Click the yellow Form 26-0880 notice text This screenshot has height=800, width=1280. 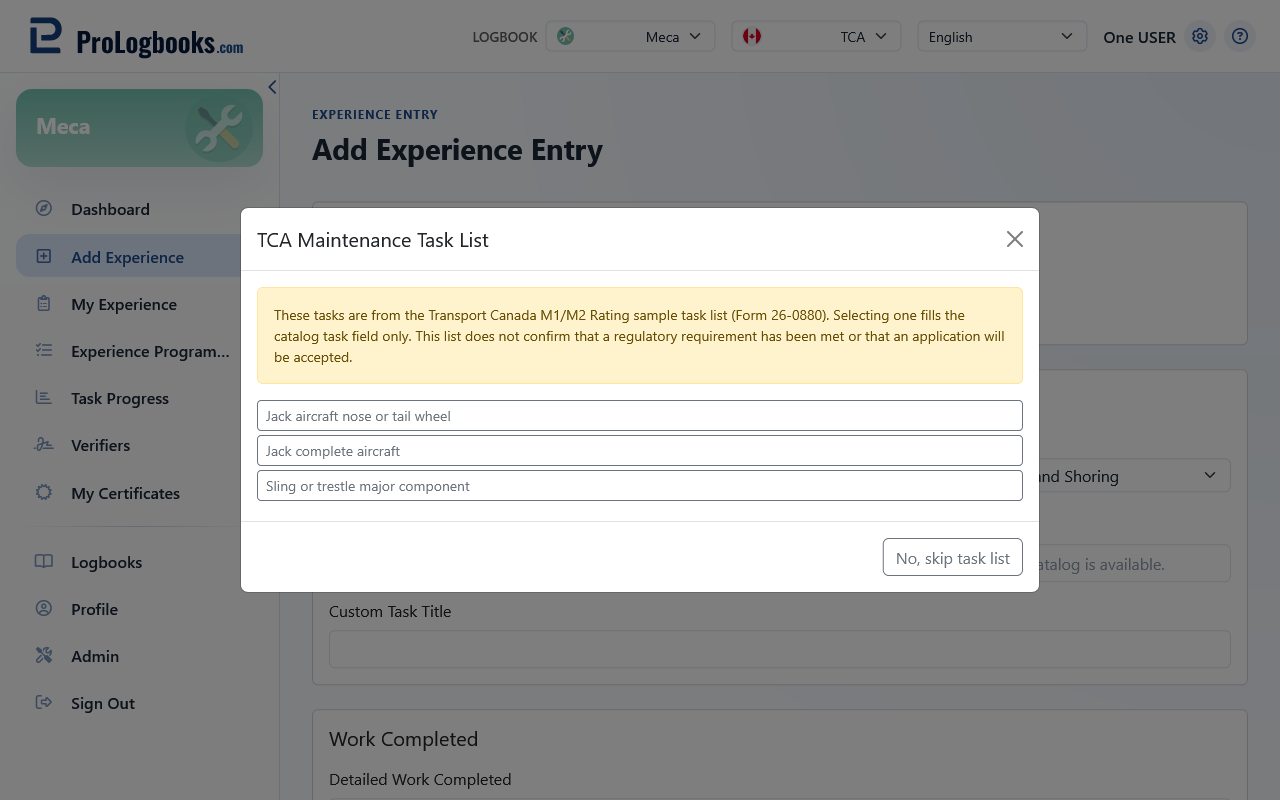pyautogui.click(x=640, y=336)
